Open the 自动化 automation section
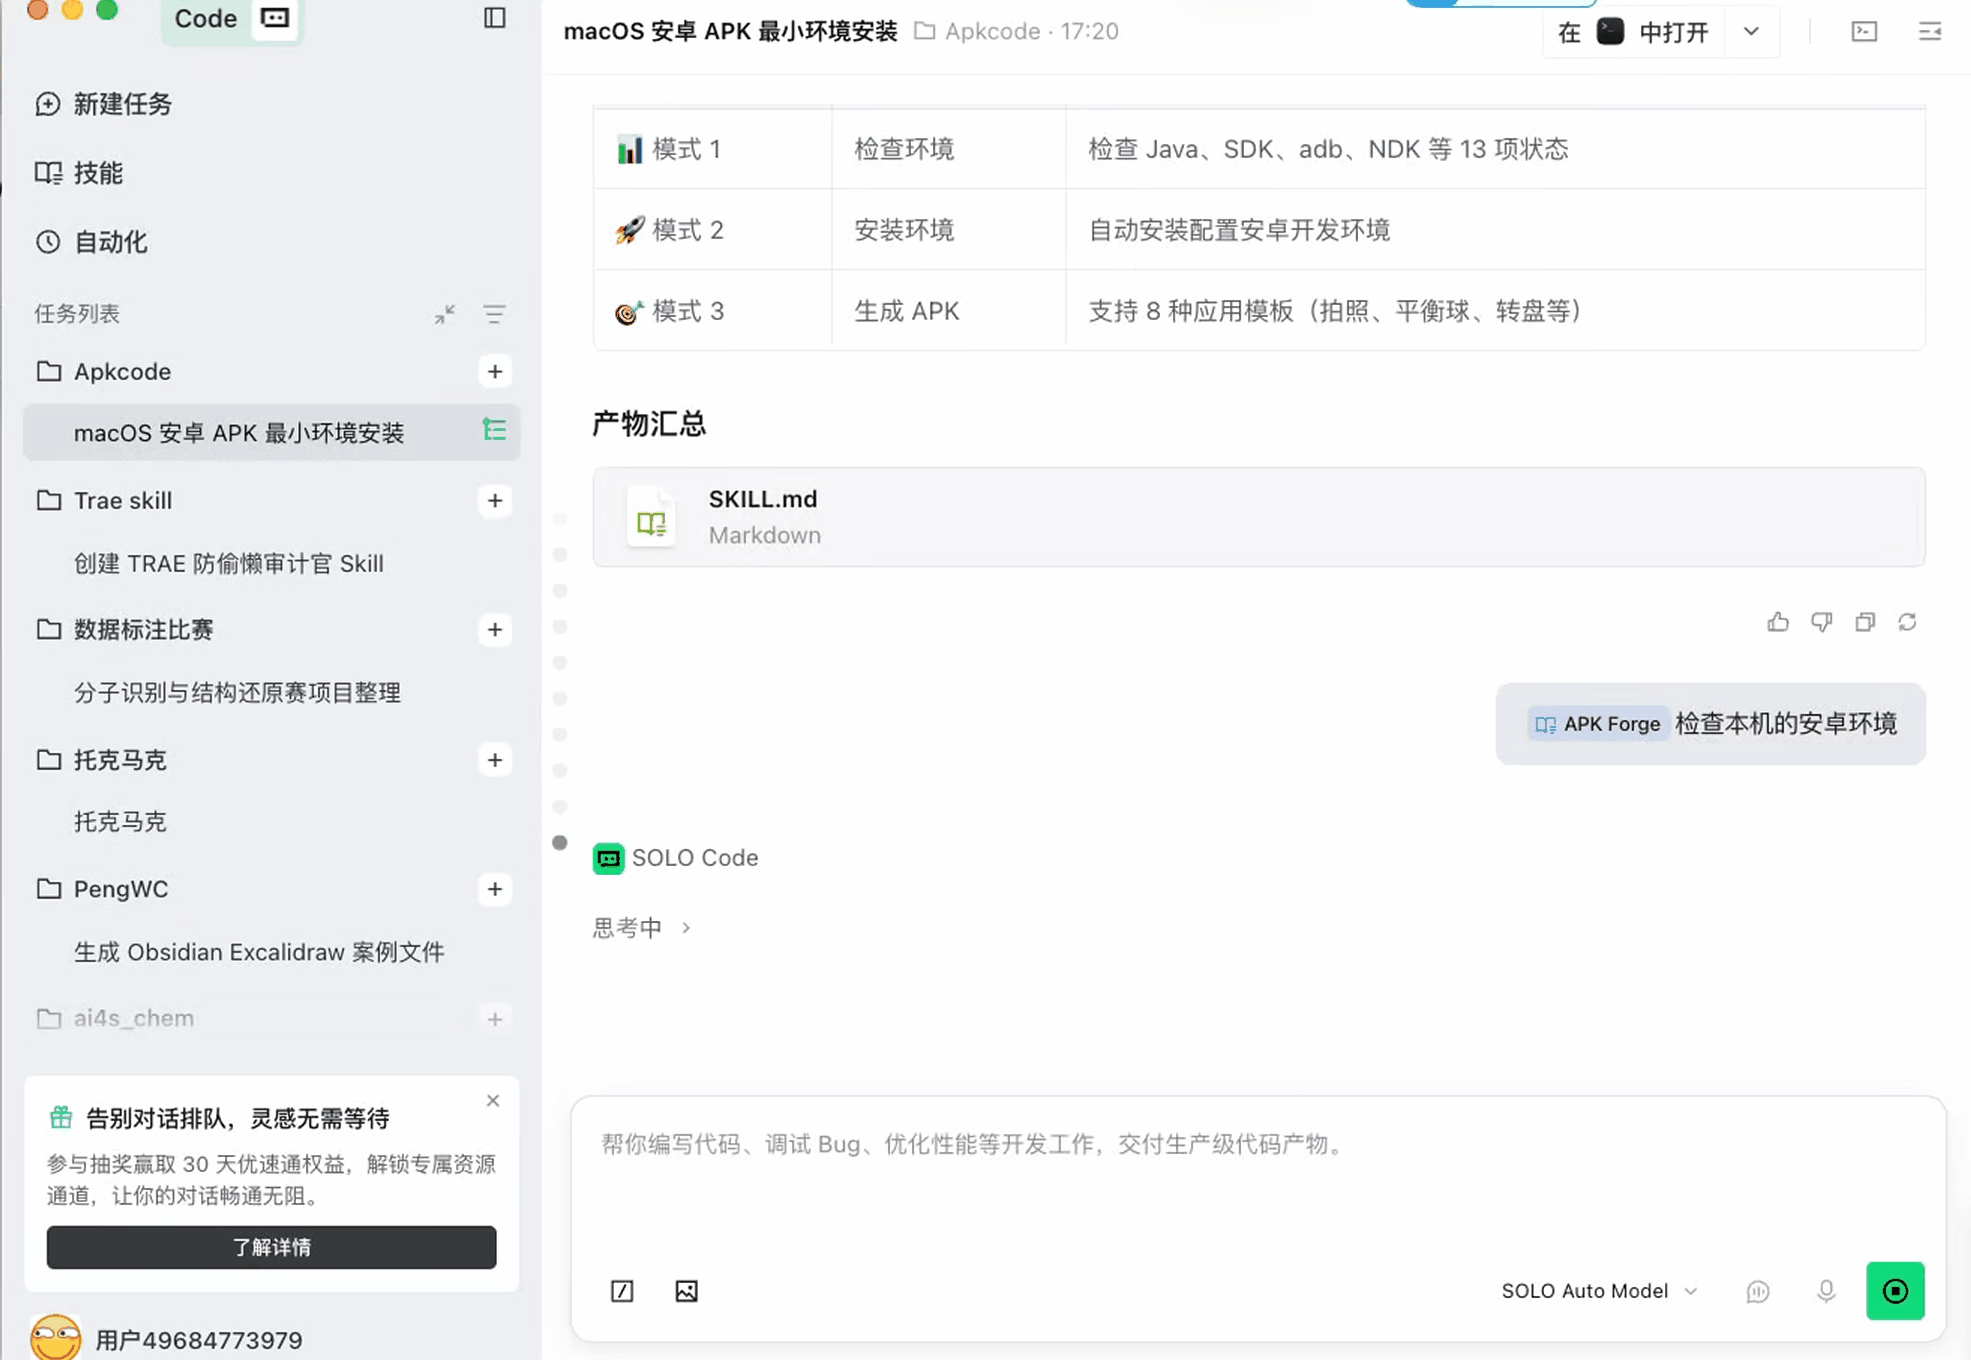 click(91, 242)
